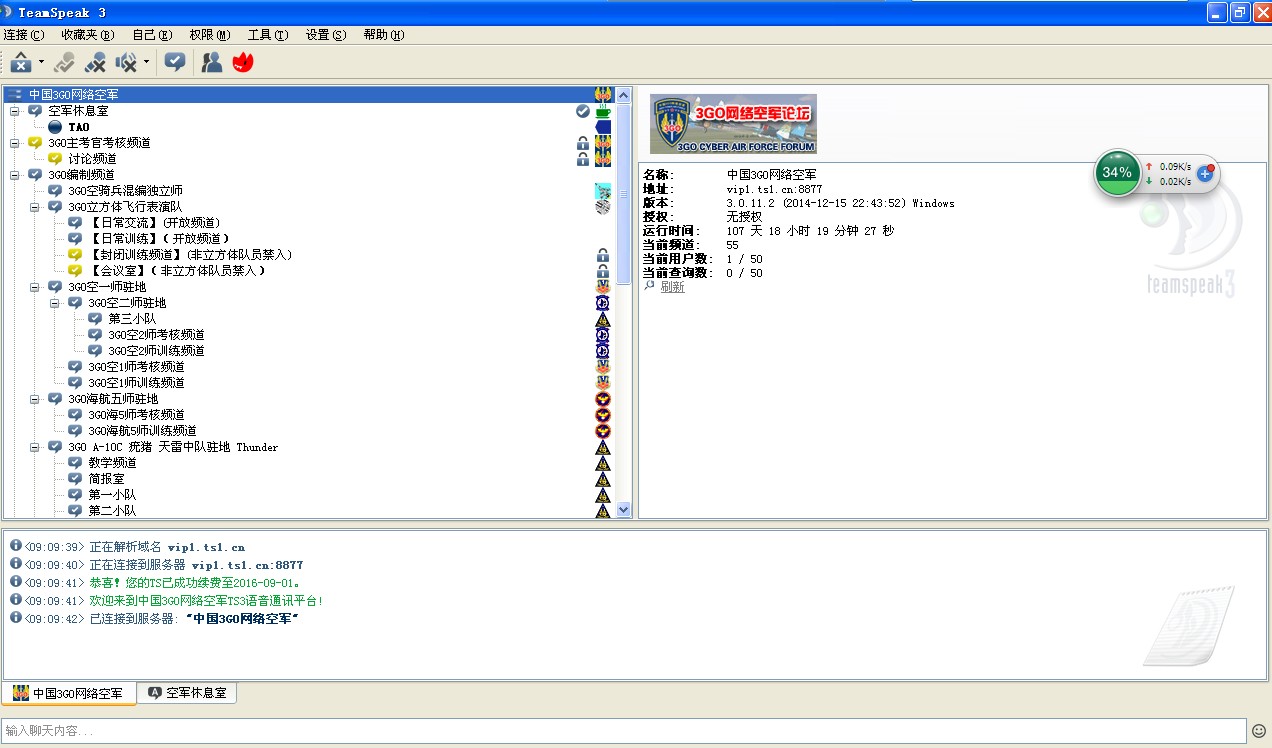Click the blue plus button on 34% widget
Screen dimensions: 1272x748
point(1205,173)
